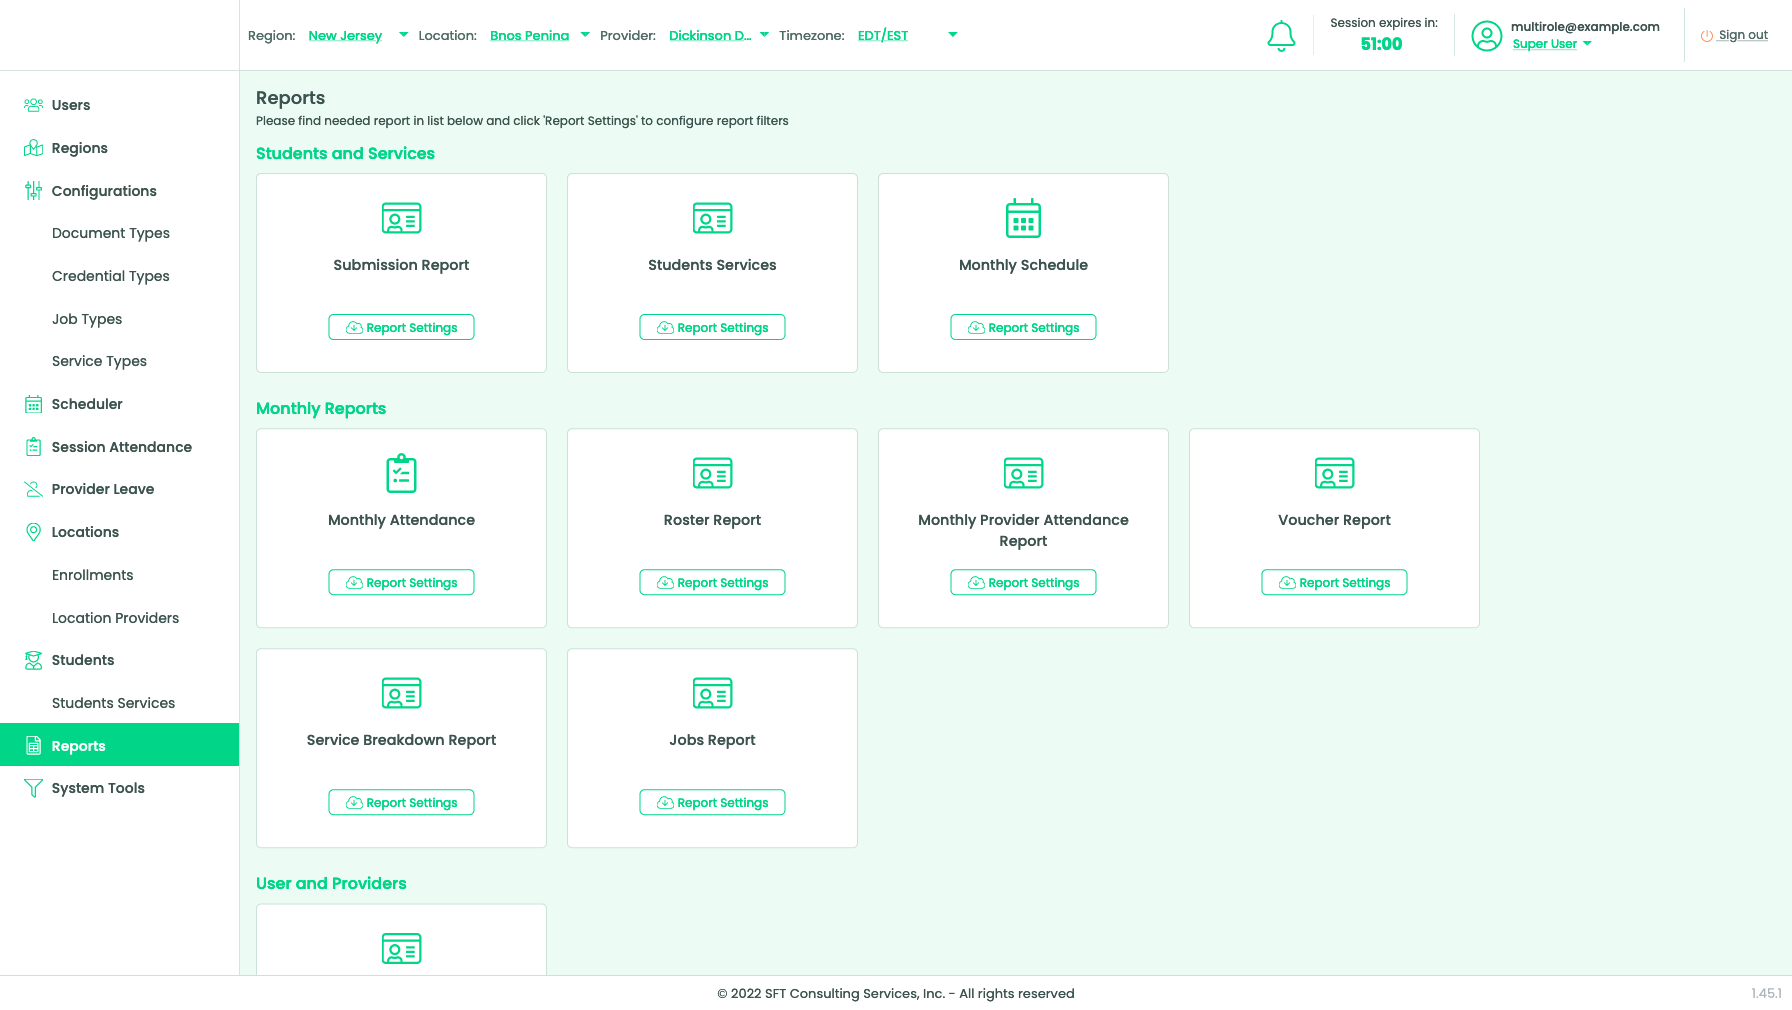This screenshot has height=1010, width=1792.
Task: Go to Credential Types in sidebar
Action: (110, 276)
